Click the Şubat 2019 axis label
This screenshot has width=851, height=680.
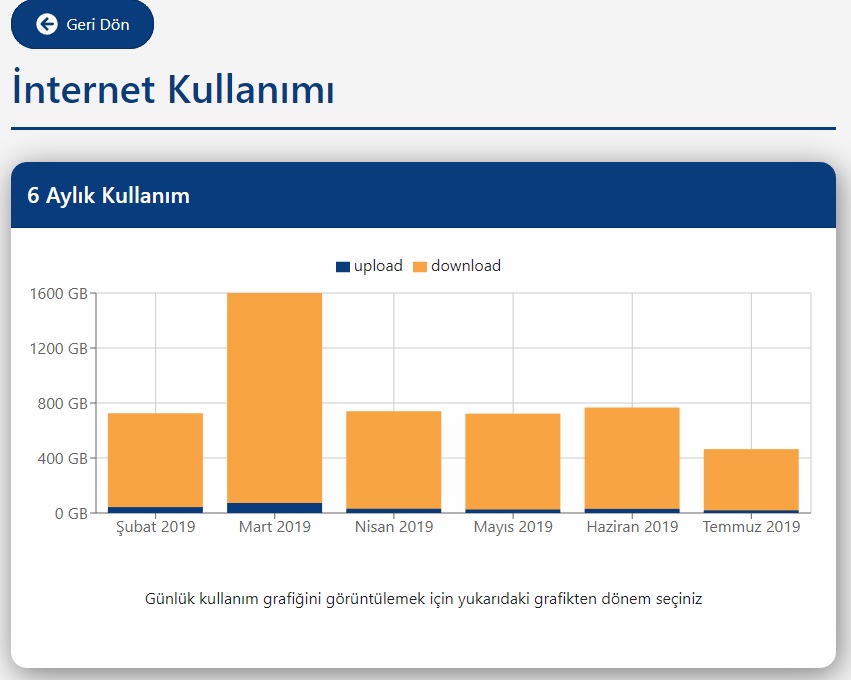click(155, 527)
